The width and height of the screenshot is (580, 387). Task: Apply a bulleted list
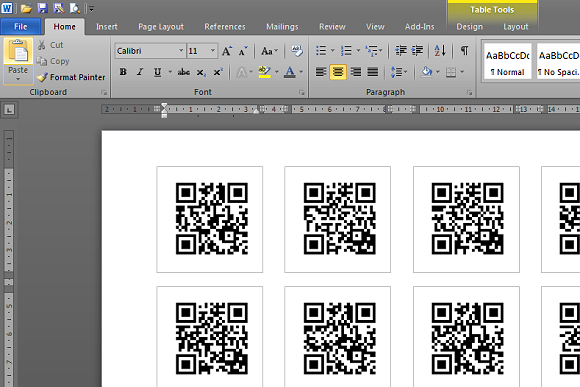[x=321, y=51]
